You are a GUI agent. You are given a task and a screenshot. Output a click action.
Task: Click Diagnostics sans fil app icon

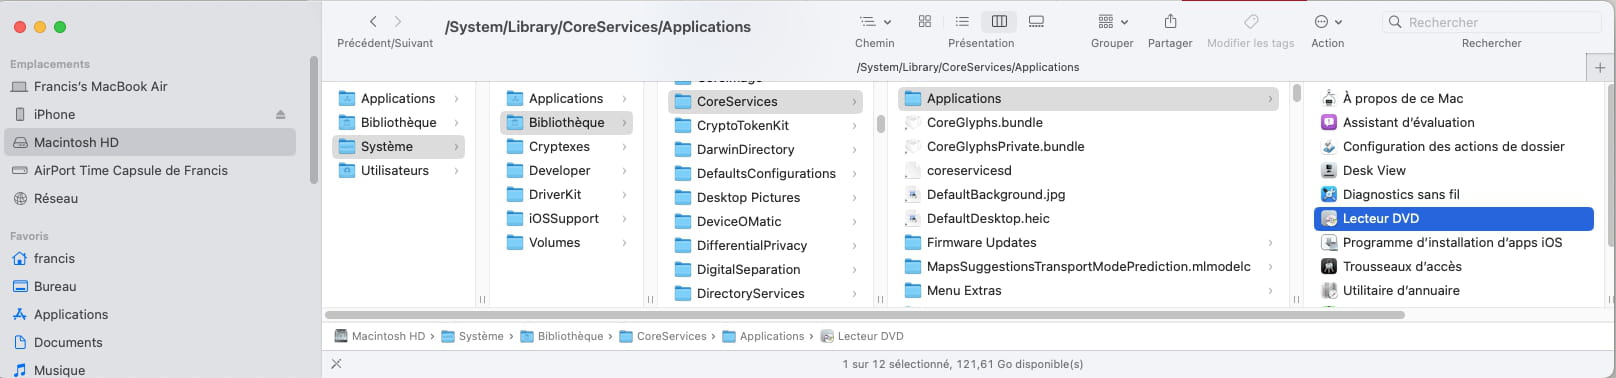click(1329, 194)
